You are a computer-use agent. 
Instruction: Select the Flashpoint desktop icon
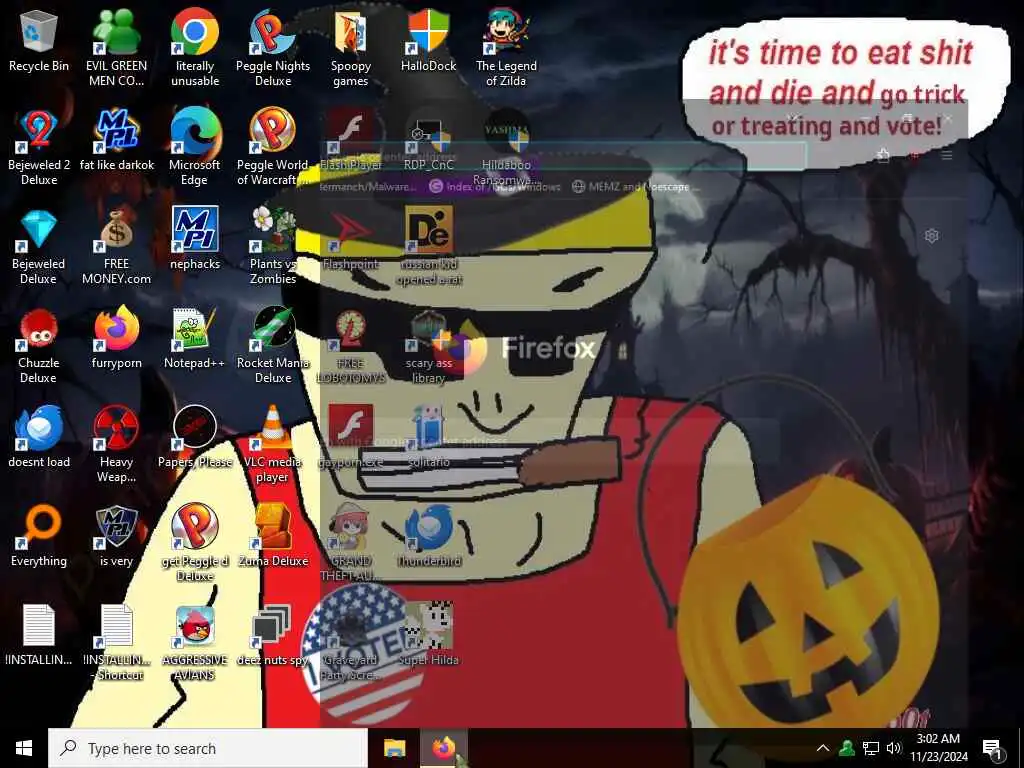pyautogui.click(x=351, y=239)
